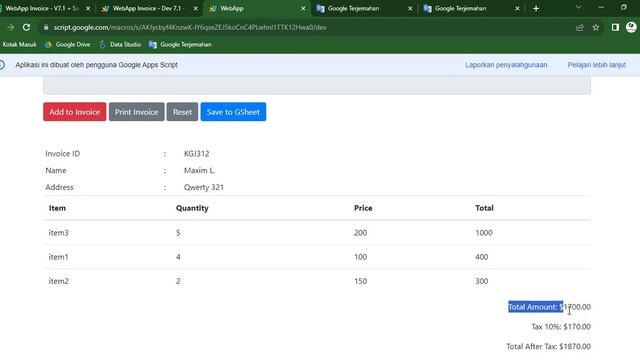
Task: Click item1 total value 400
Action: pyautogui.click(x=482, y=257)
